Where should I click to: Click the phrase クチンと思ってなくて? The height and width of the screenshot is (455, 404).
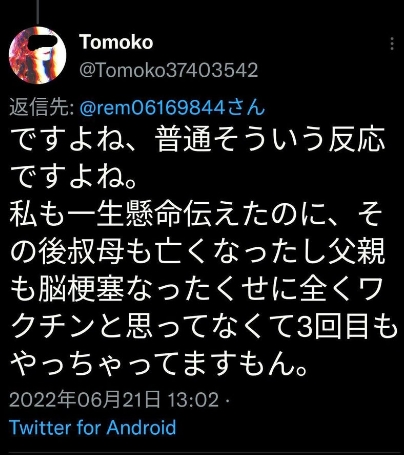153,327
